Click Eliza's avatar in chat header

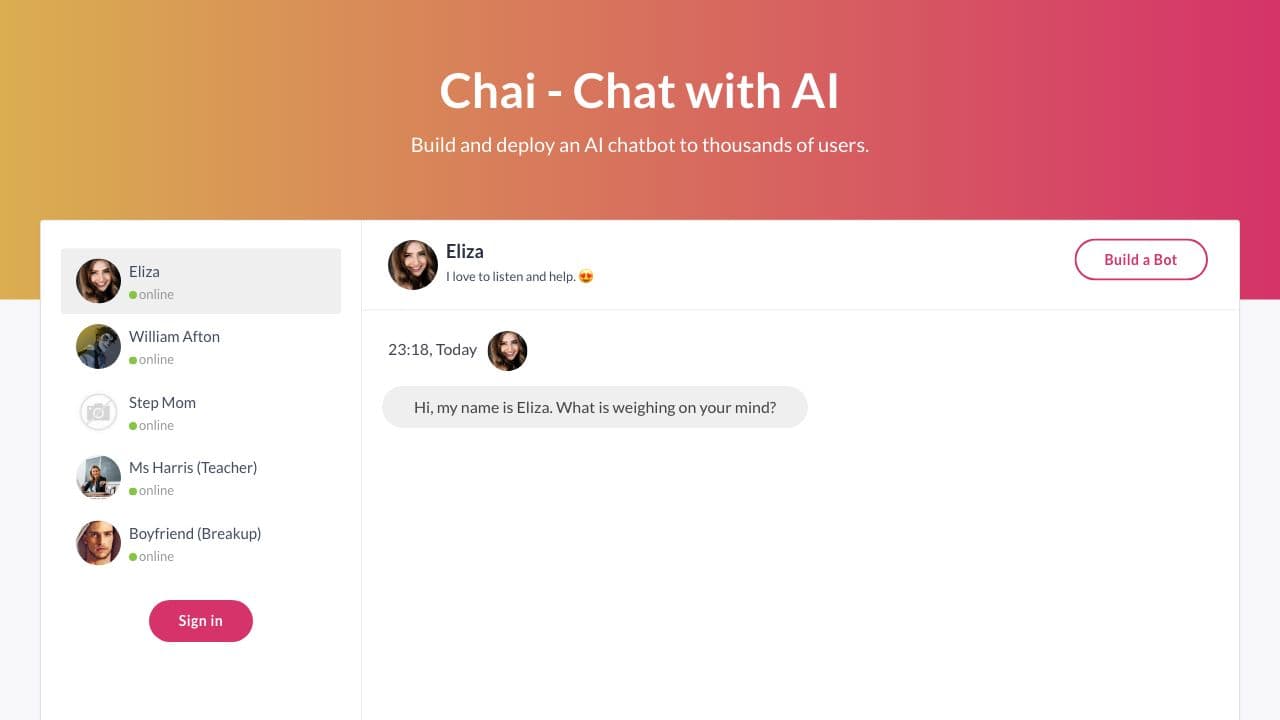pyautogui.click(x=413, y=265)
